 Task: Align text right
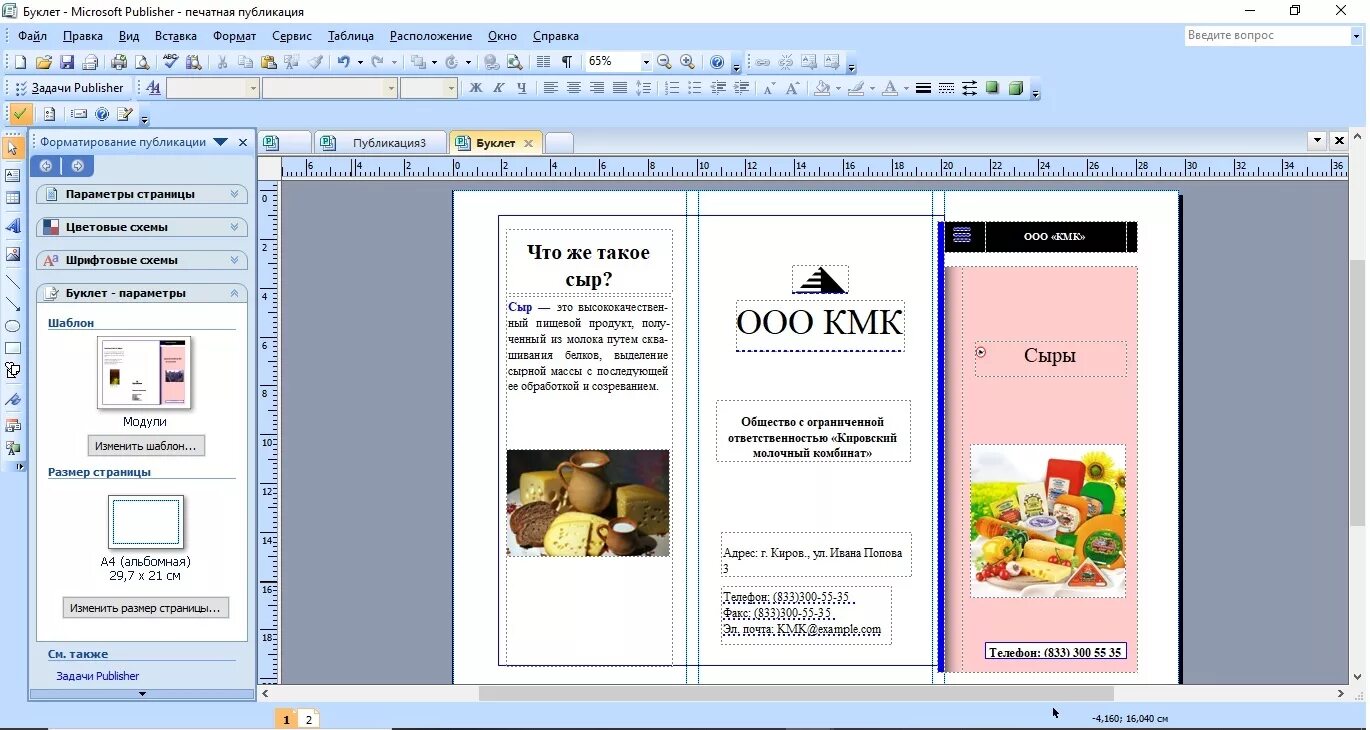(x=597, y=88)
